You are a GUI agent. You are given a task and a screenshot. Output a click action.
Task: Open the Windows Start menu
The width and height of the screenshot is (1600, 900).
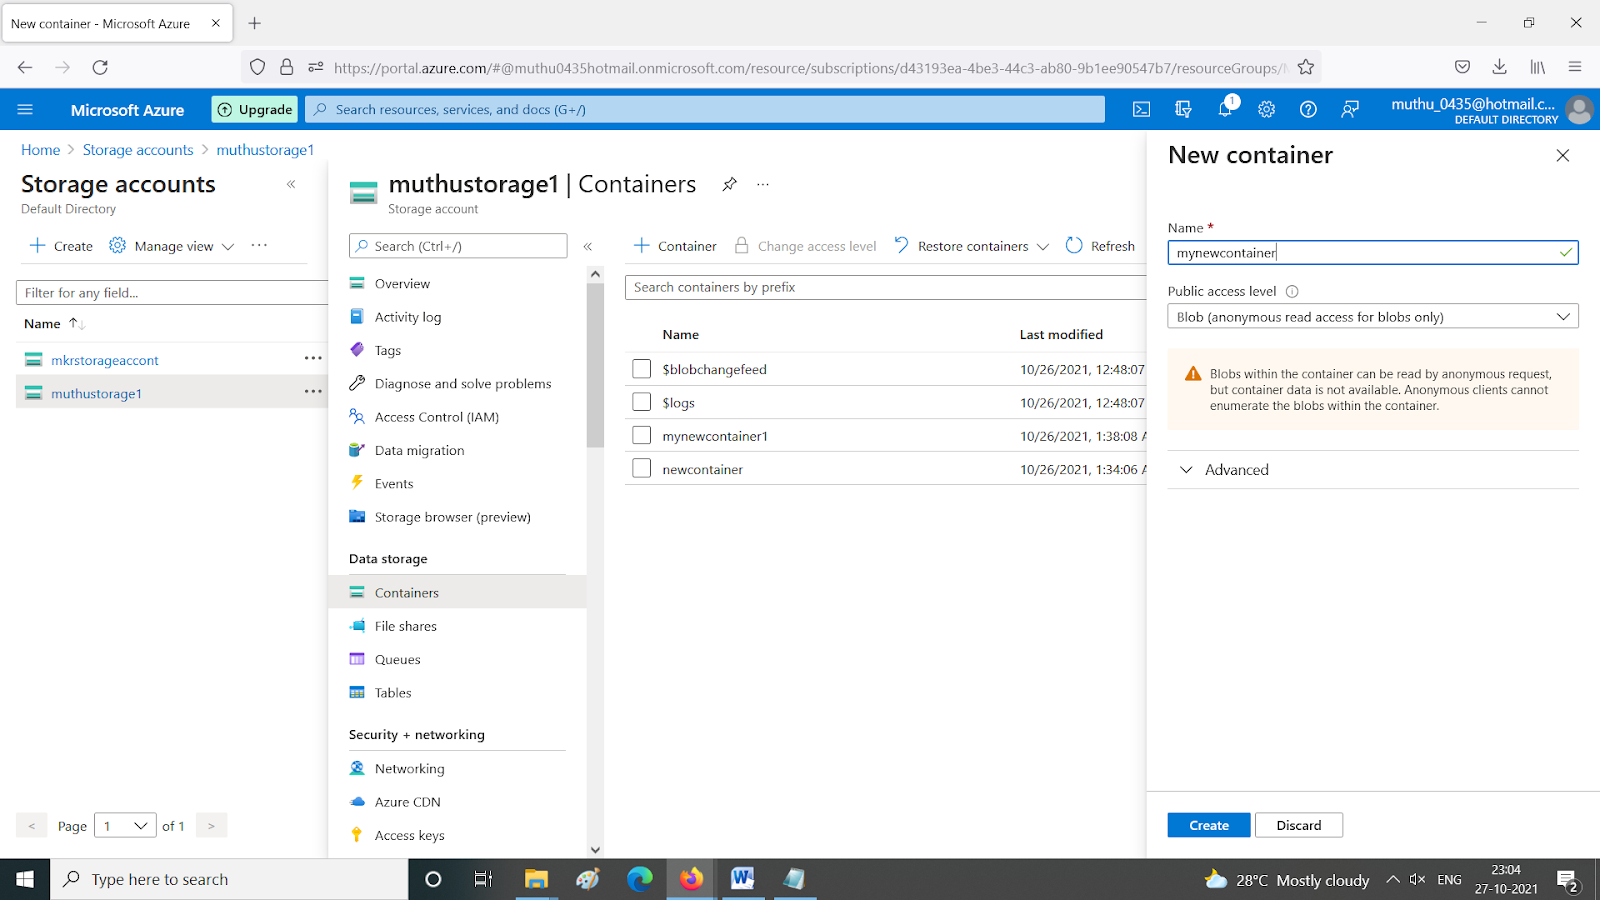25,879
